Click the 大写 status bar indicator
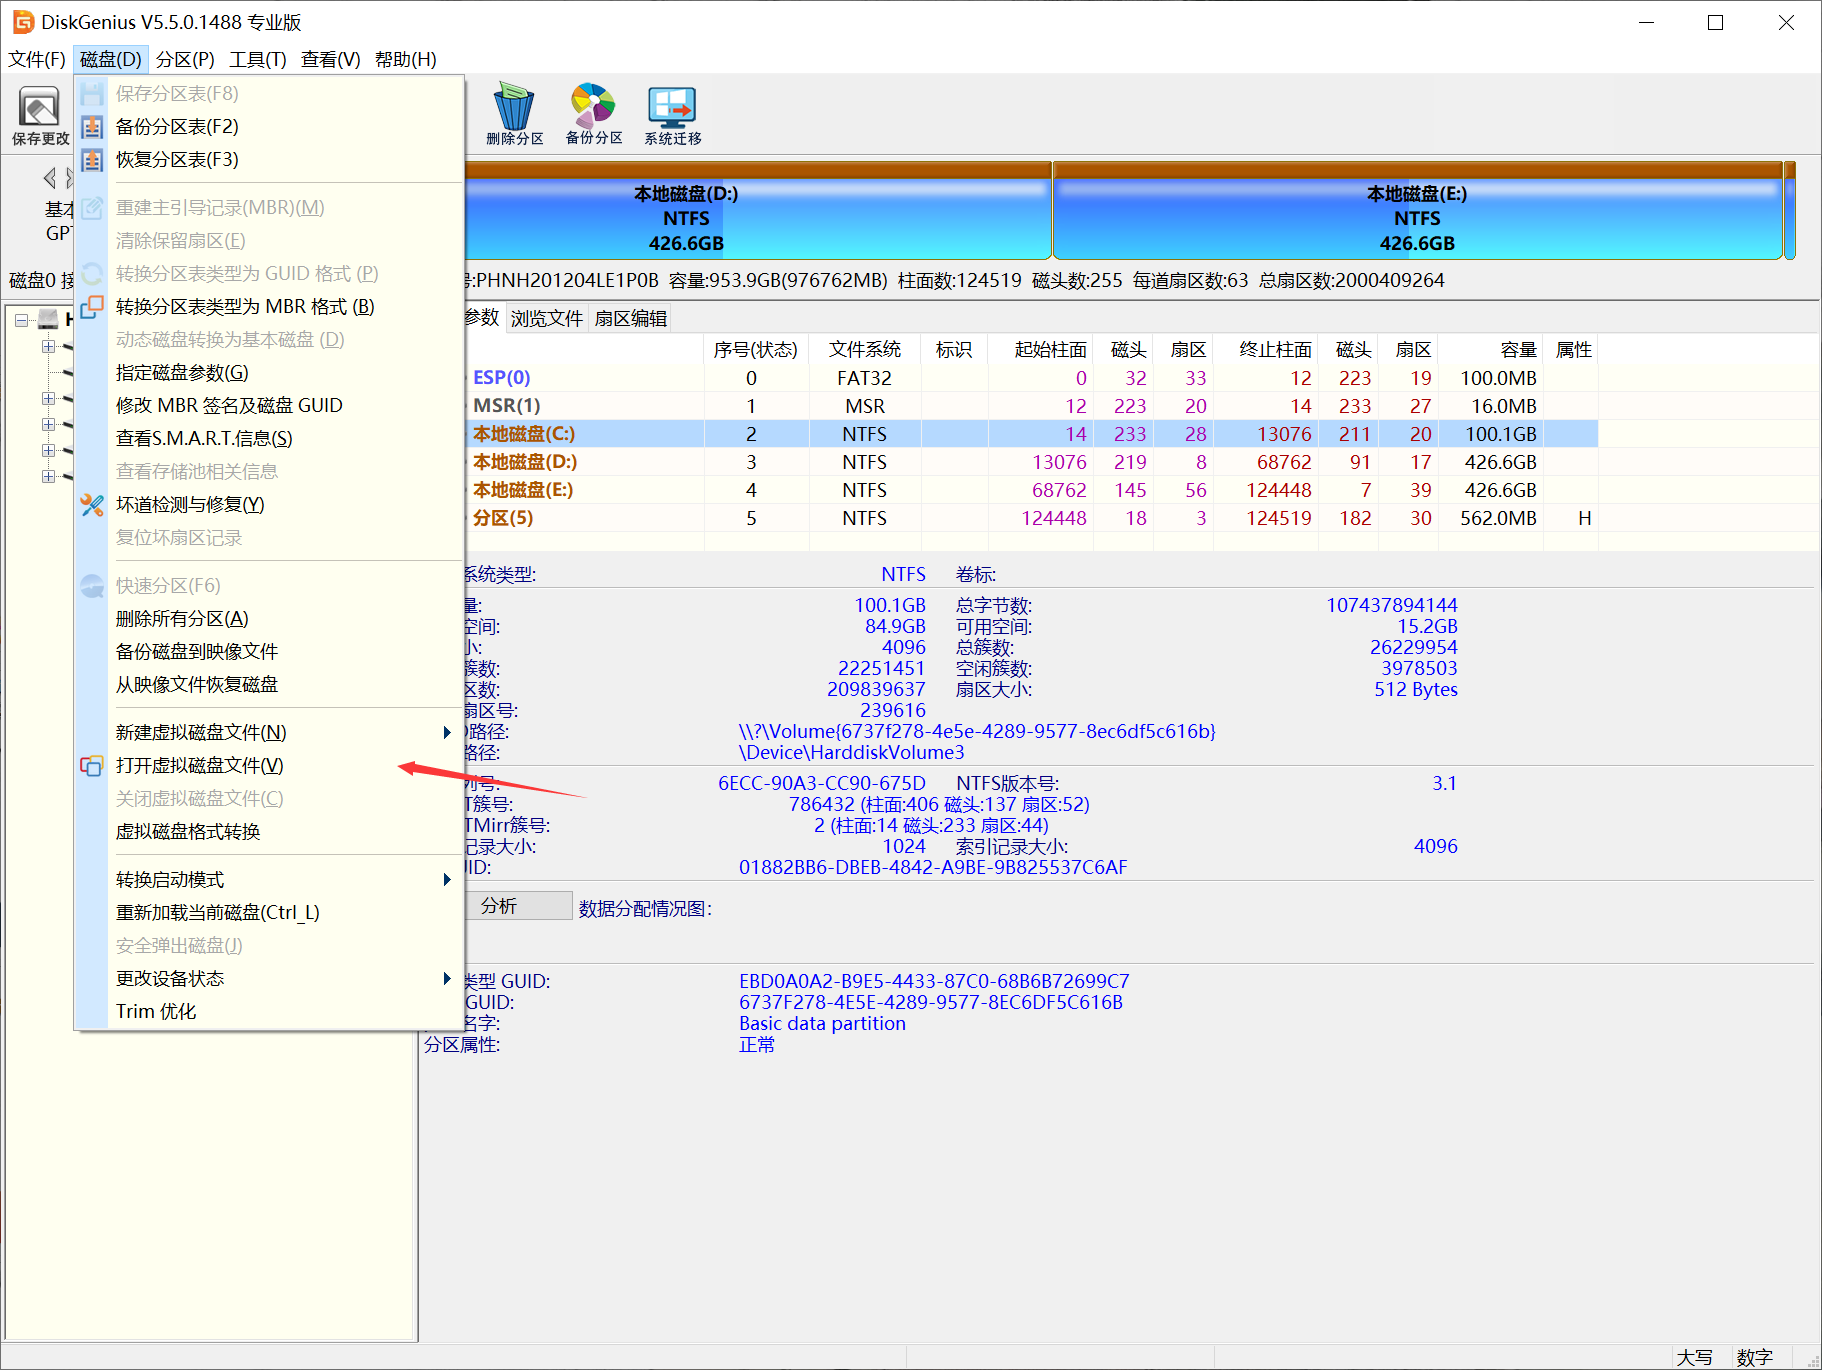Screen dimensions: 1822x1370 click(1694, 1357)
